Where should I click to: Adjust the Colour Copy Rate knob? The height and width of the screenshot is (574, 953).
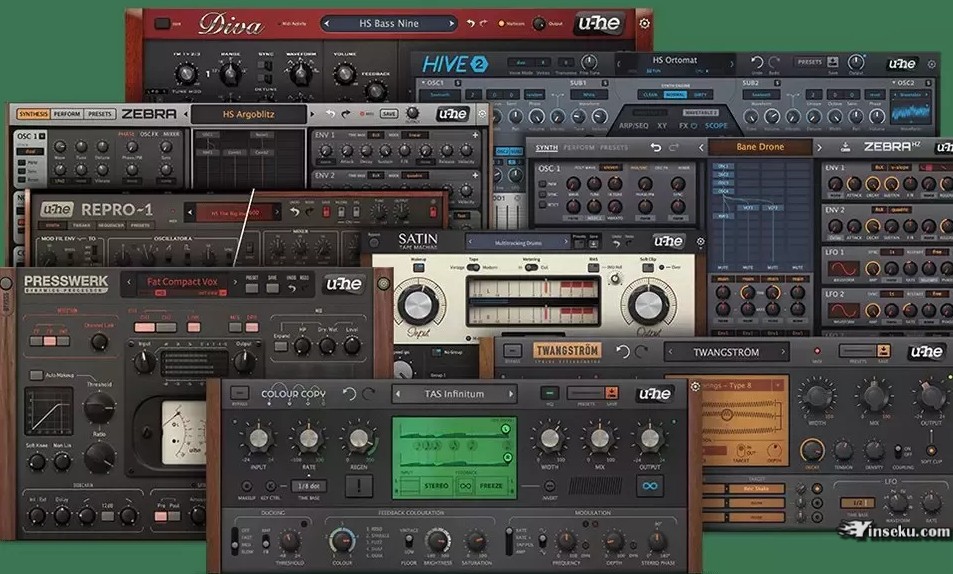coord(308,439)
